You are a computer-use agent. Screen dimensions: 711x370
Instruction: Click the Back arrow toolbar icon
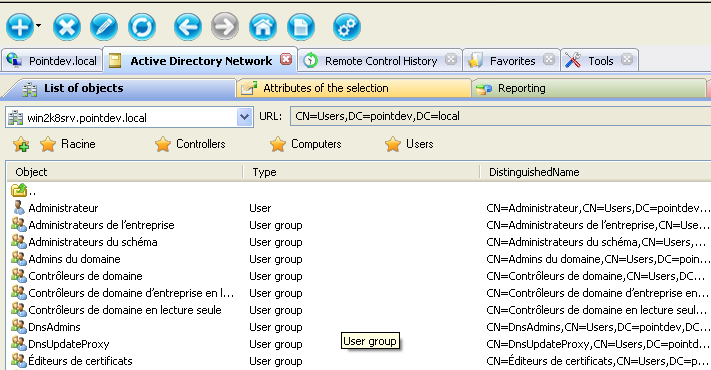pos(188,27)
